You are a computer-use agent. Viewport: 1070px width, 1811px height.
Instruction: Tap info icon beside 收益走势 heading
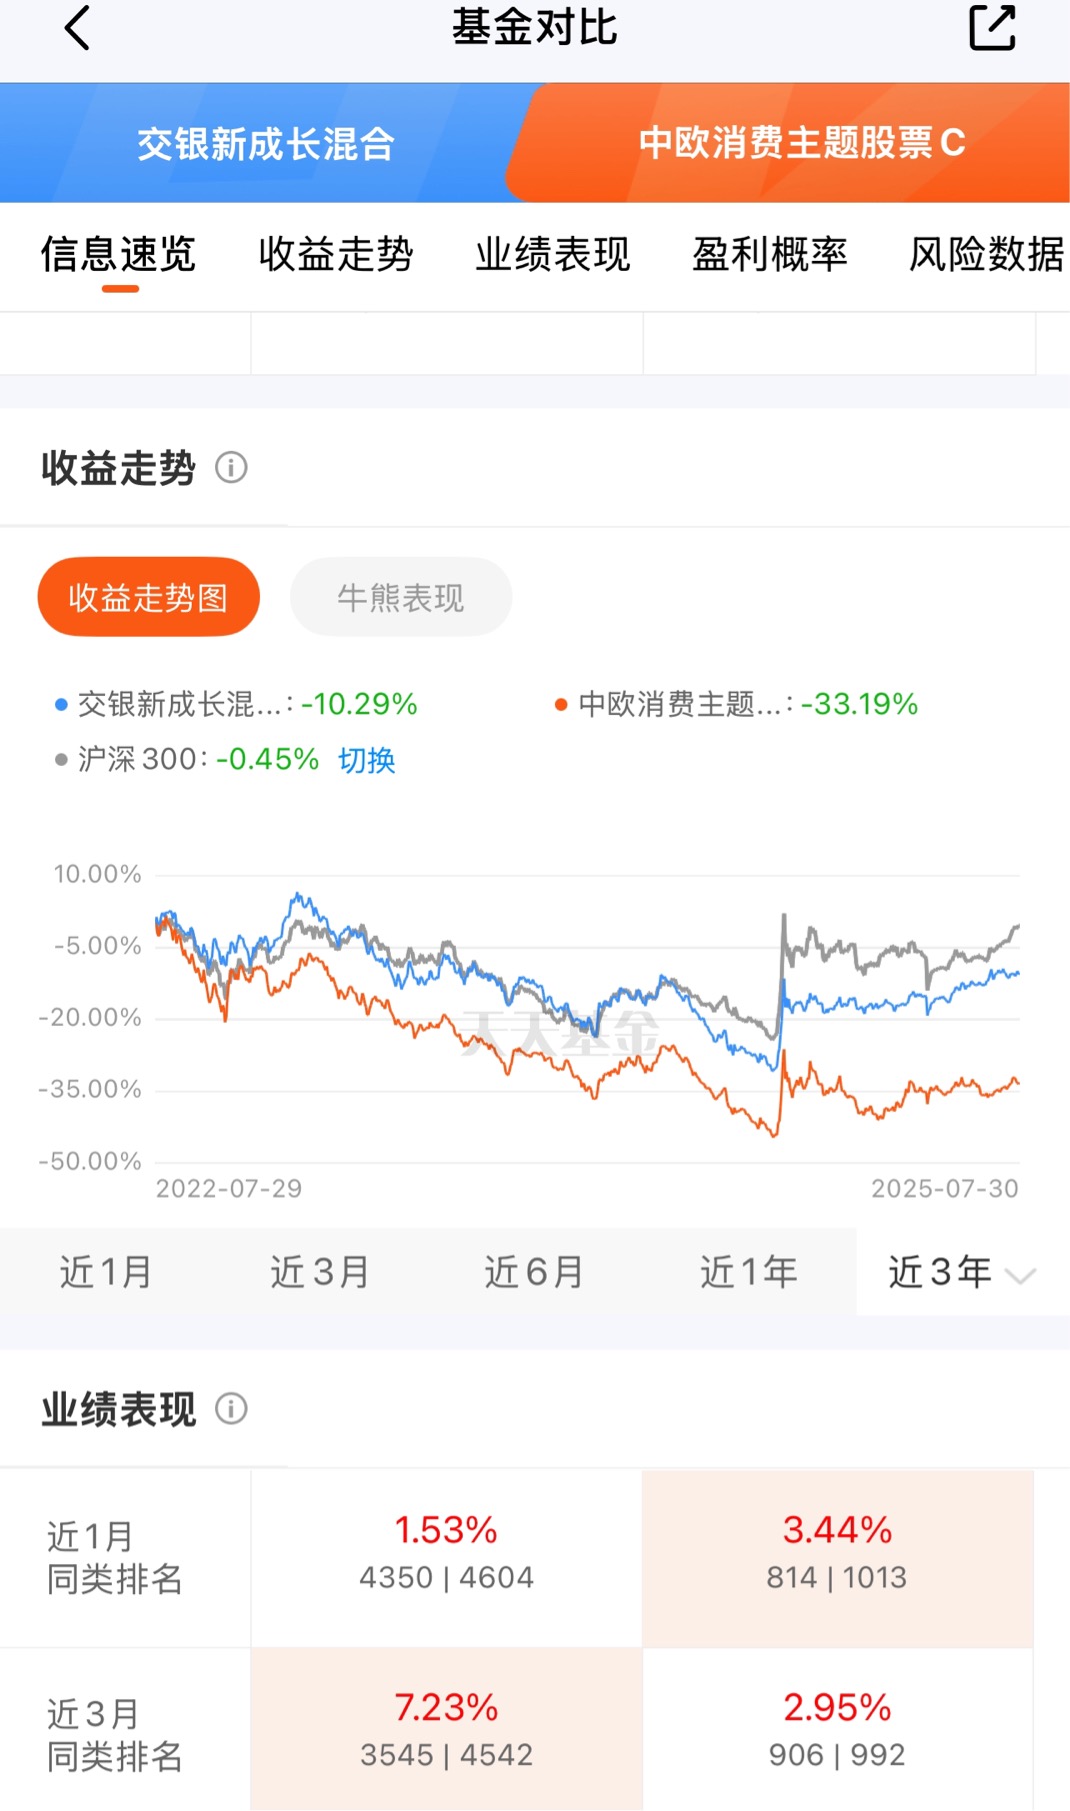231,467
